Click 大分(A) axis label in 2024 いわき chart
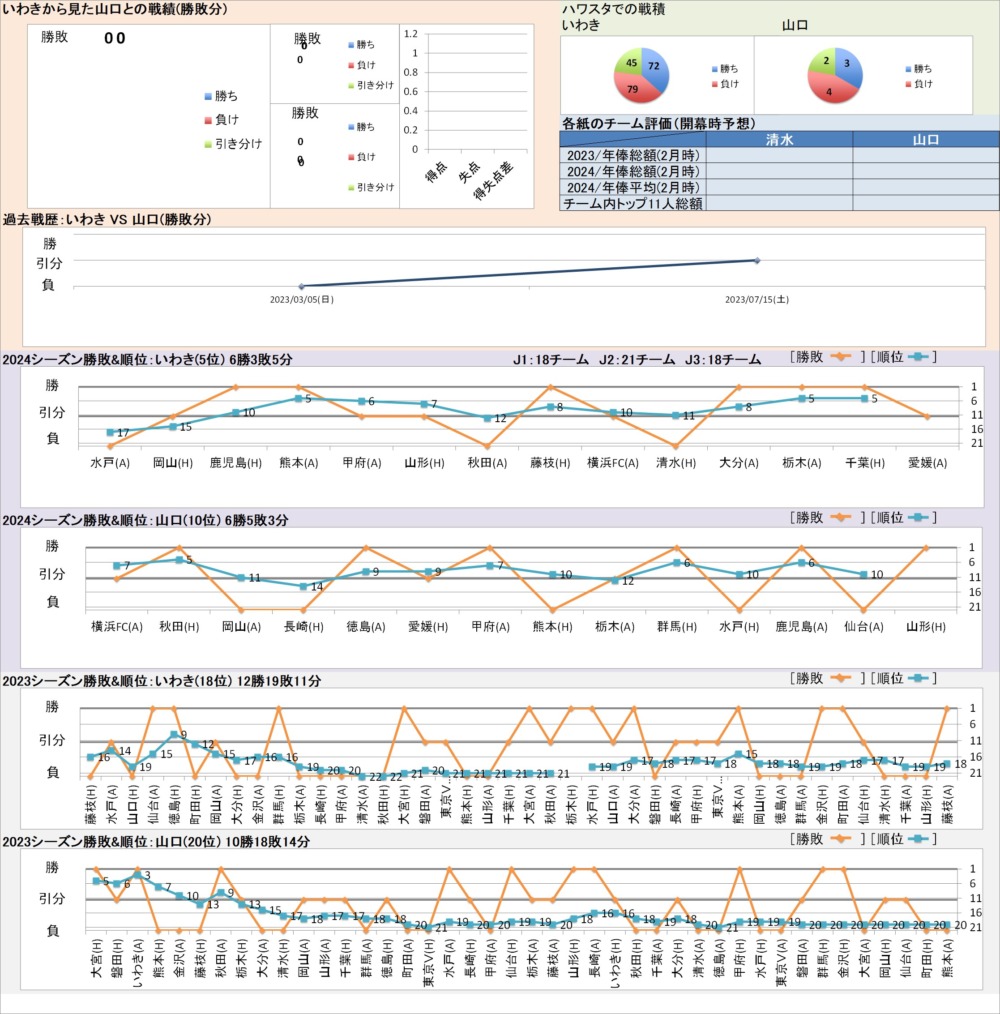Screen dimensions: 1000x1014 pyautogui.click(x=739, y=463)
